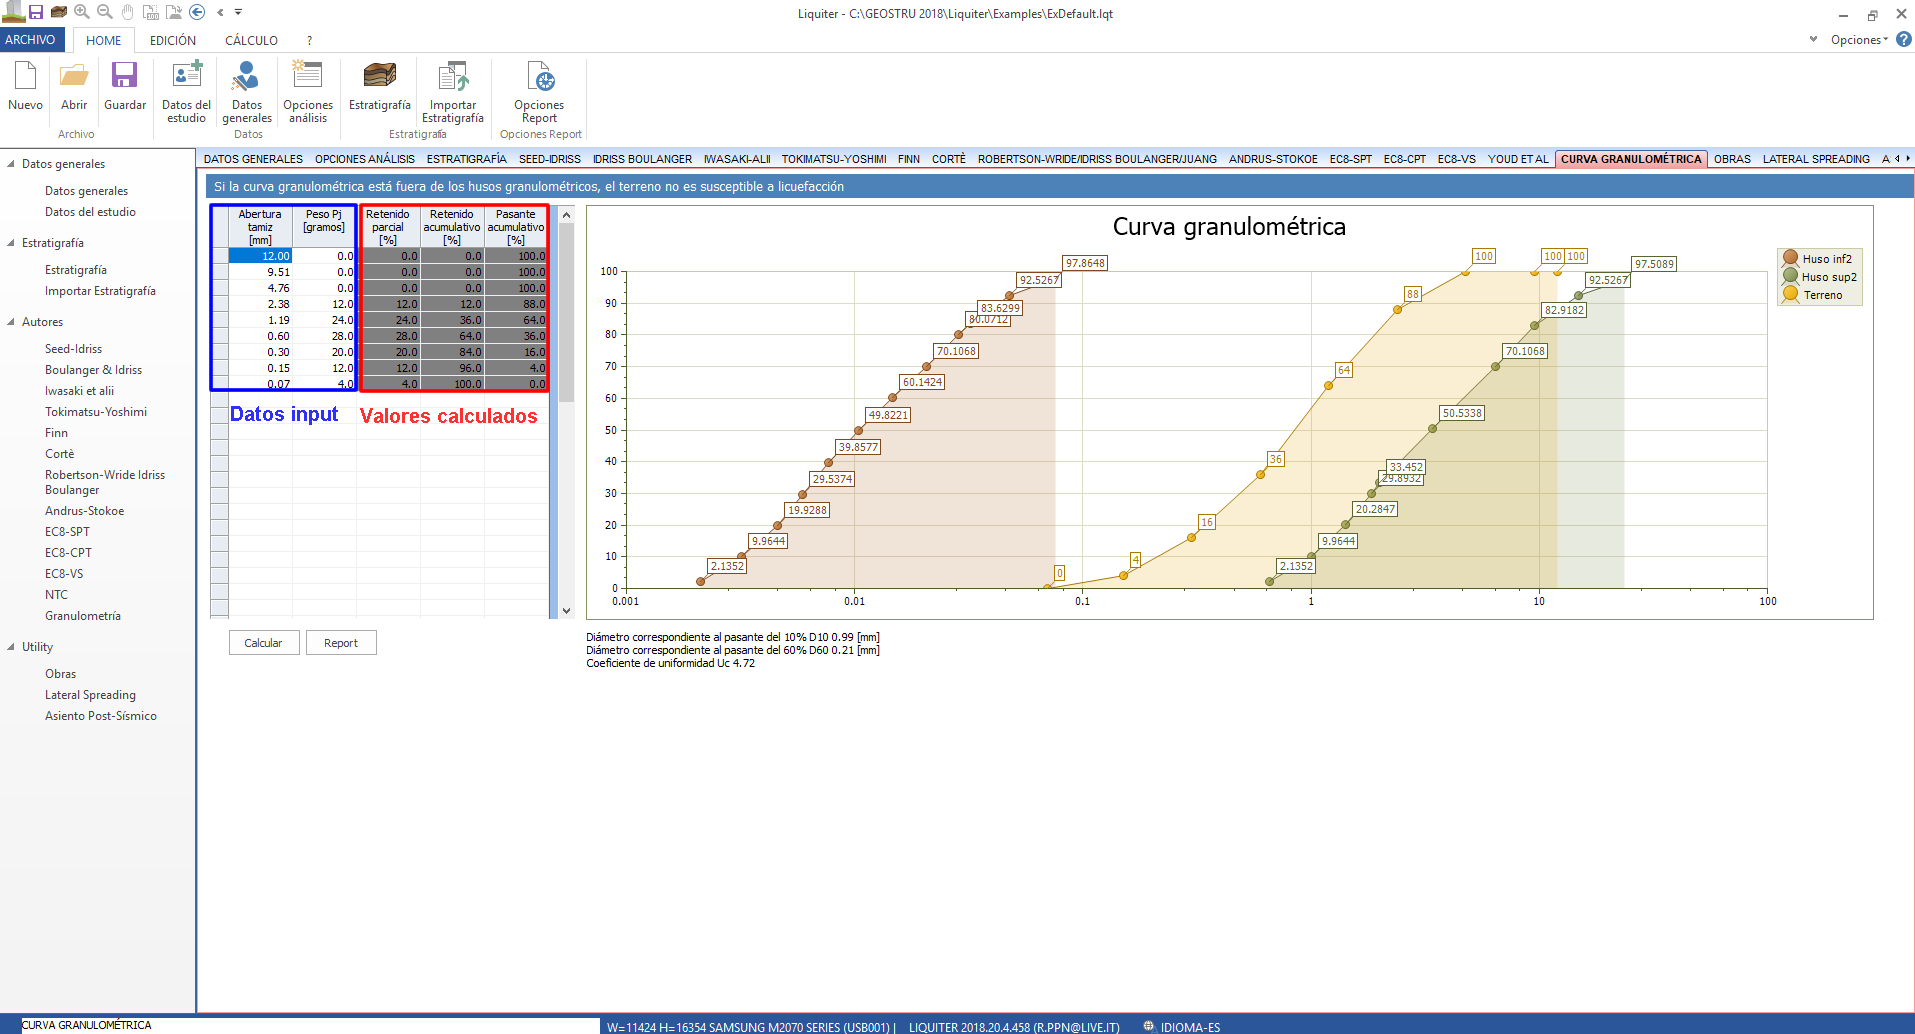This screenshot has height=1034, width=1915.
Task: Open the Opciones dropdown menu
Action: (x=1859, y=40)
